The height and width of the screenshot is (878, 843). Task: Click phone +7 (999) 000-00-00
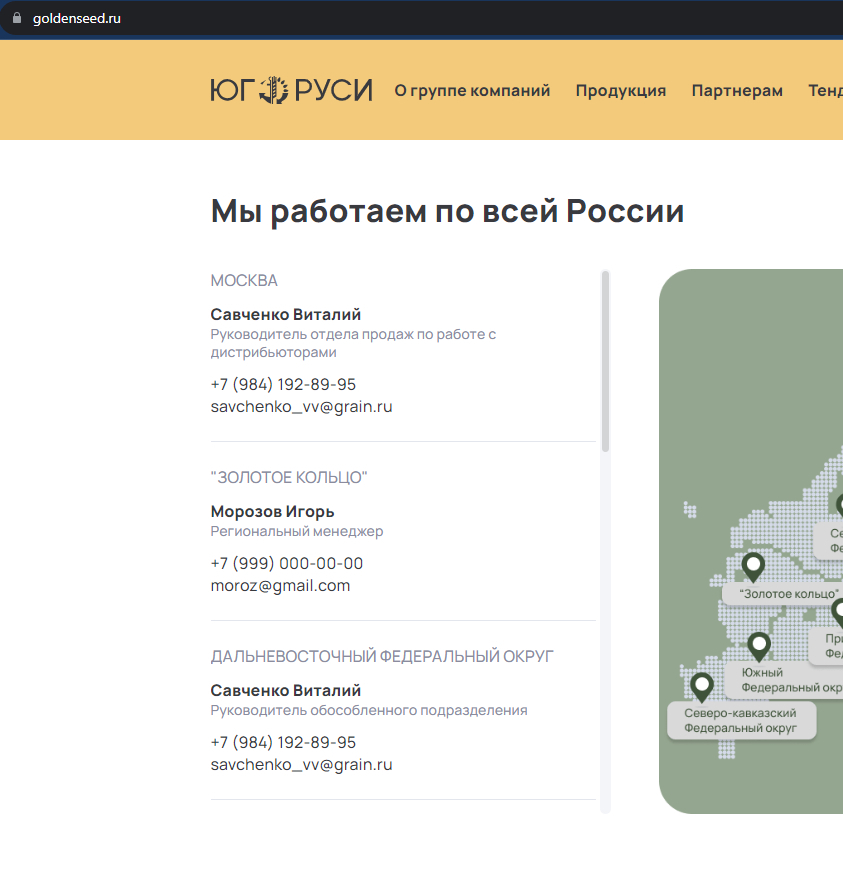(x=287, y=563)
